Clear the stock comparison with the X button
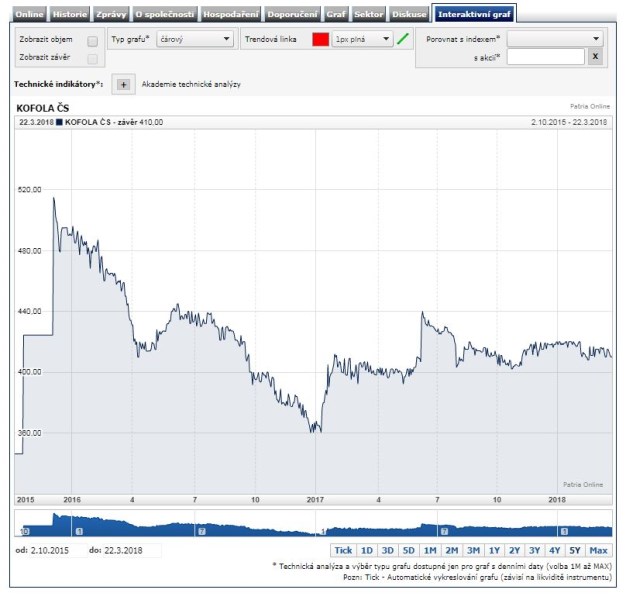This screenshot has height=600, width=626. coord(595,57)
